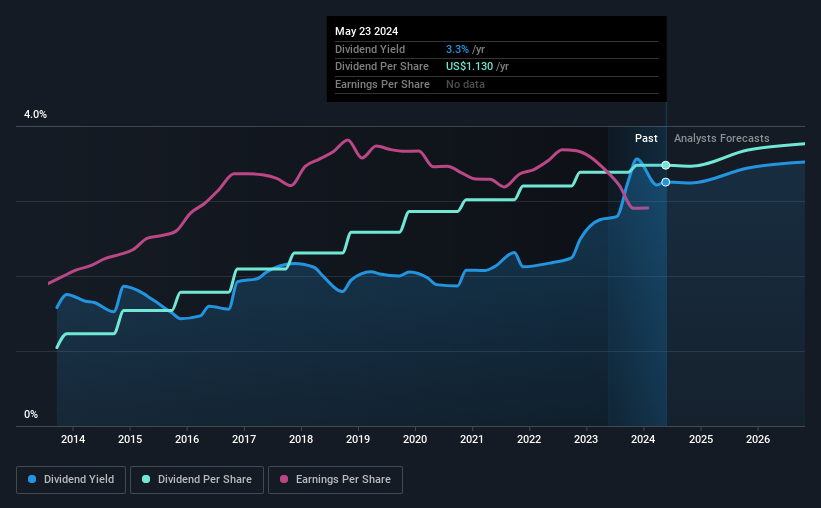This screenshot has width=821, height=508.
Task: Click the US$1.130 dividend value
Action: [470, 67]
